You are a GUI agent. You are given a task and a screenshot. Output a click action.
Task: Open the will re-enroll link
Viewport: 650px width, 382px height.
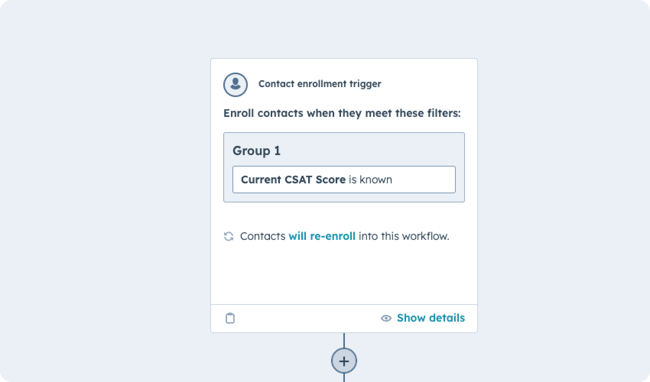tap(322, 236)
